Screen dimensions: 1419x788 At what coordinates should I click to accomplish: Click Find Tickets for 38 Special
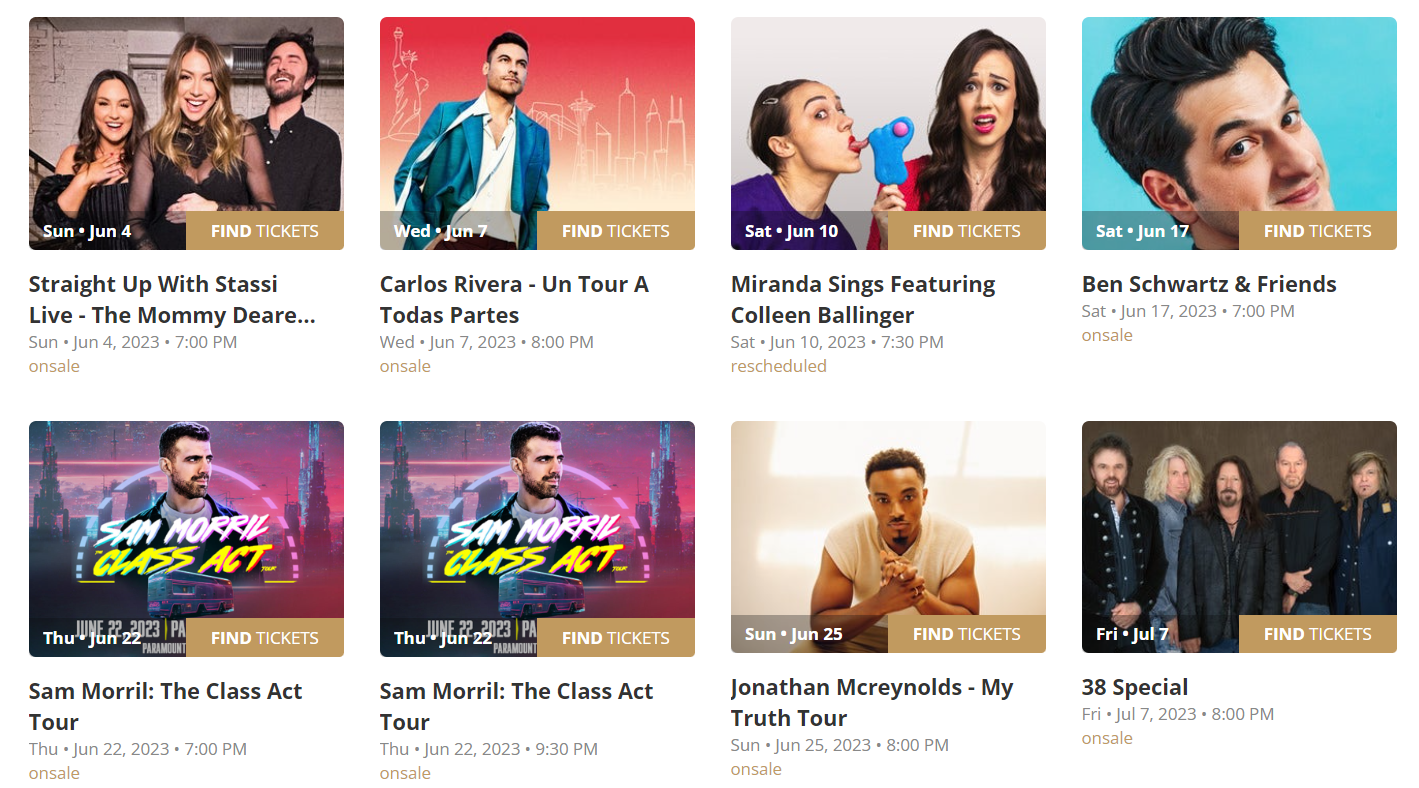click(x=1318, y=634)
